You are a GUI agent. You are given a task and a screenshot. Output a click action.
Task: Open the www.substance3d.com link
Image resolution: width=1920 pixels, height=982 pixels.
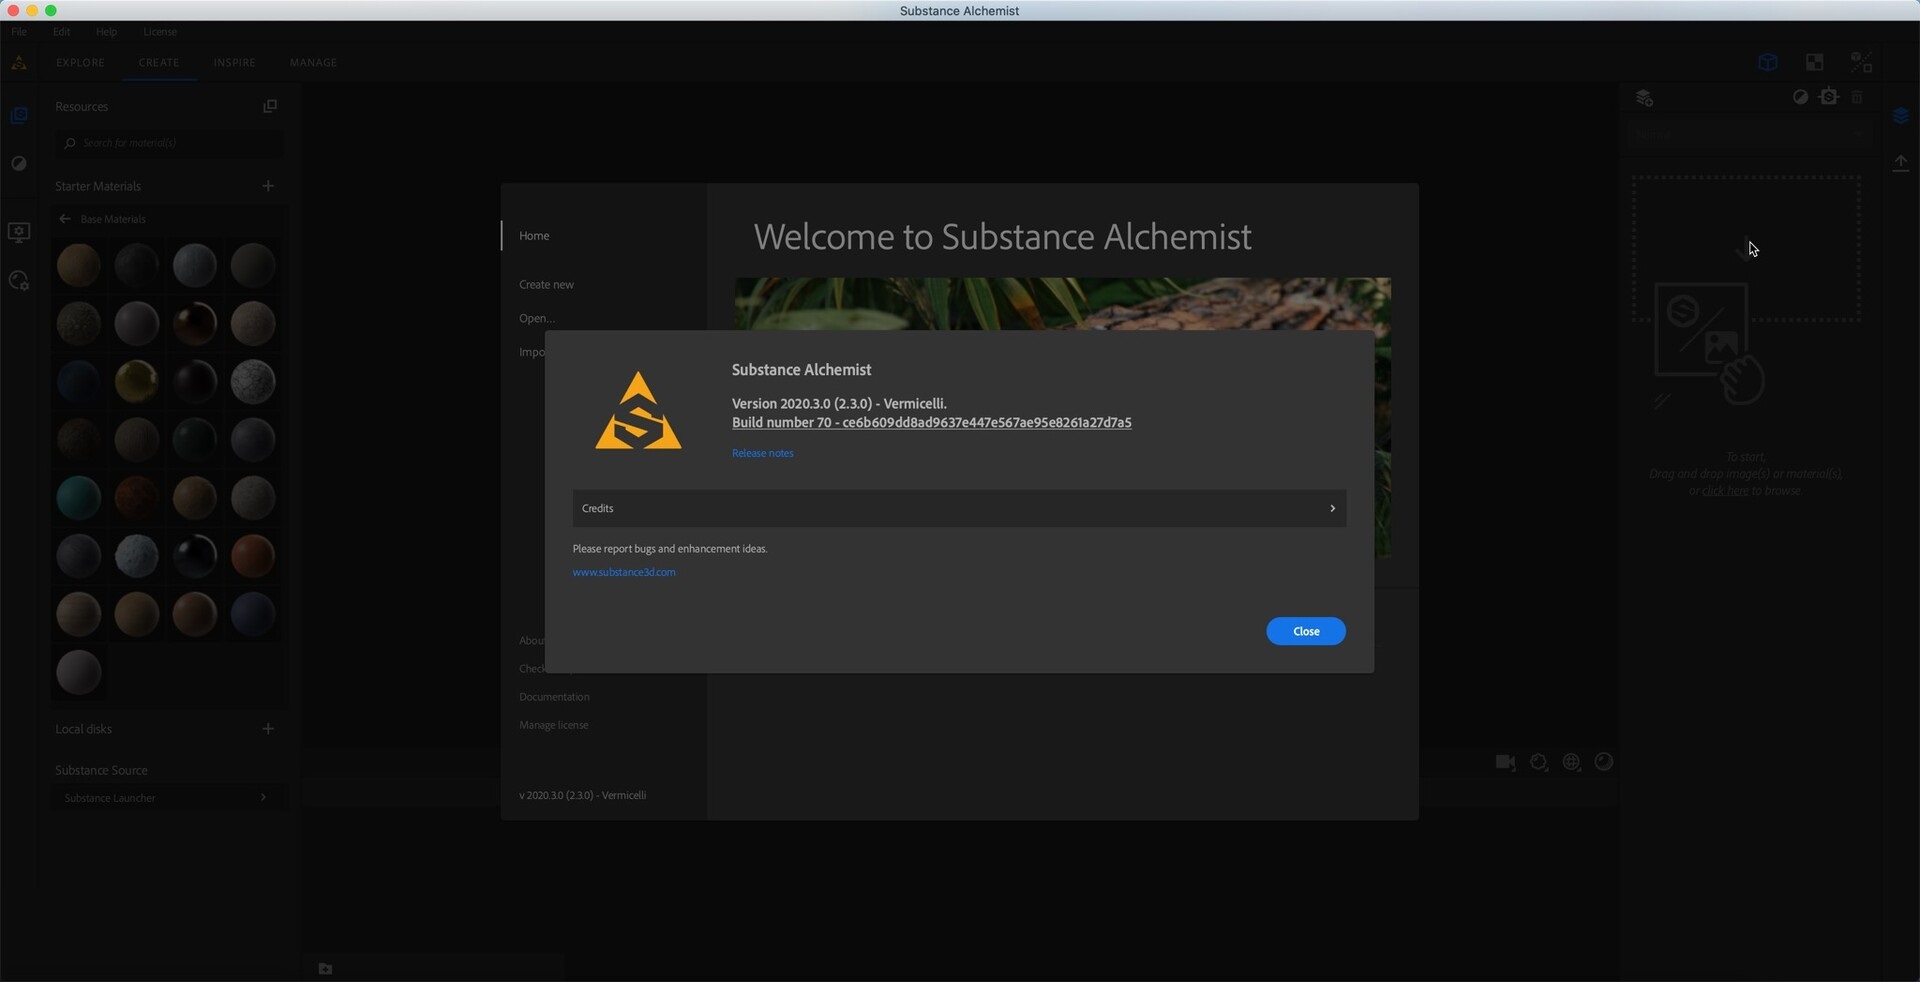(623, 572)
